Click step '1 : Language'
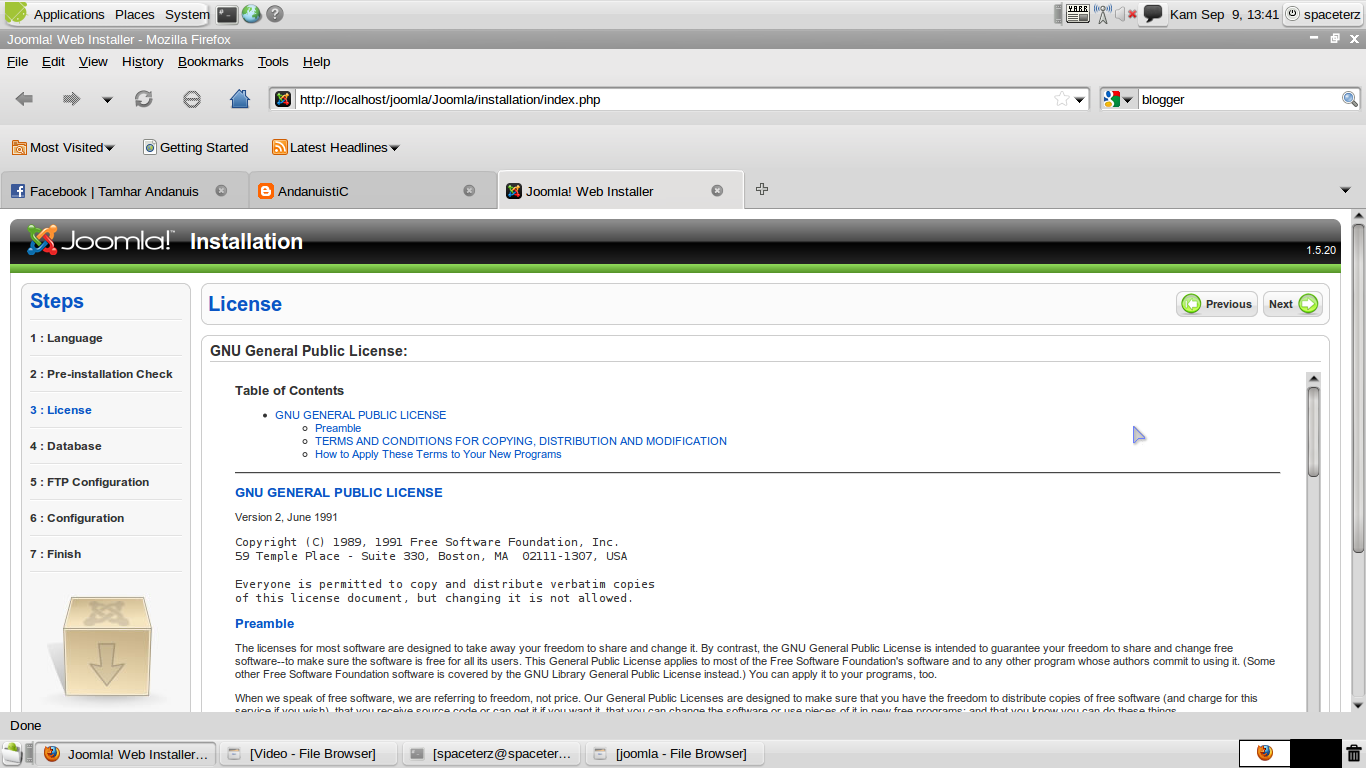The width and height of the screenshot is (1366, 768). 66,338
